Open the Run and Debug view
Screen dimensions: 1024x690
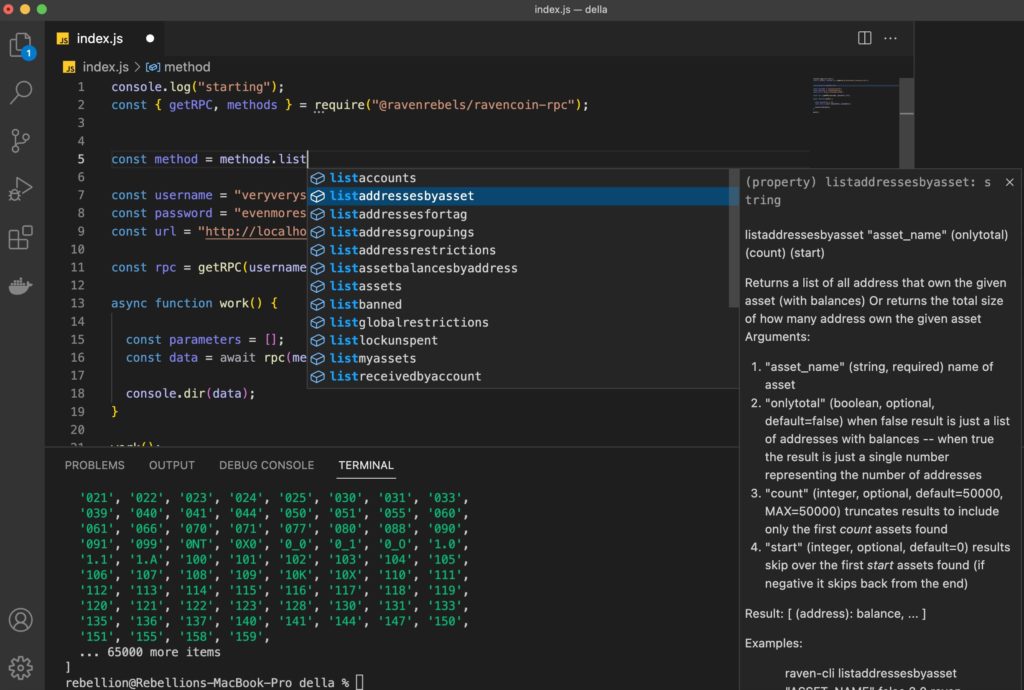coord(21,189)
